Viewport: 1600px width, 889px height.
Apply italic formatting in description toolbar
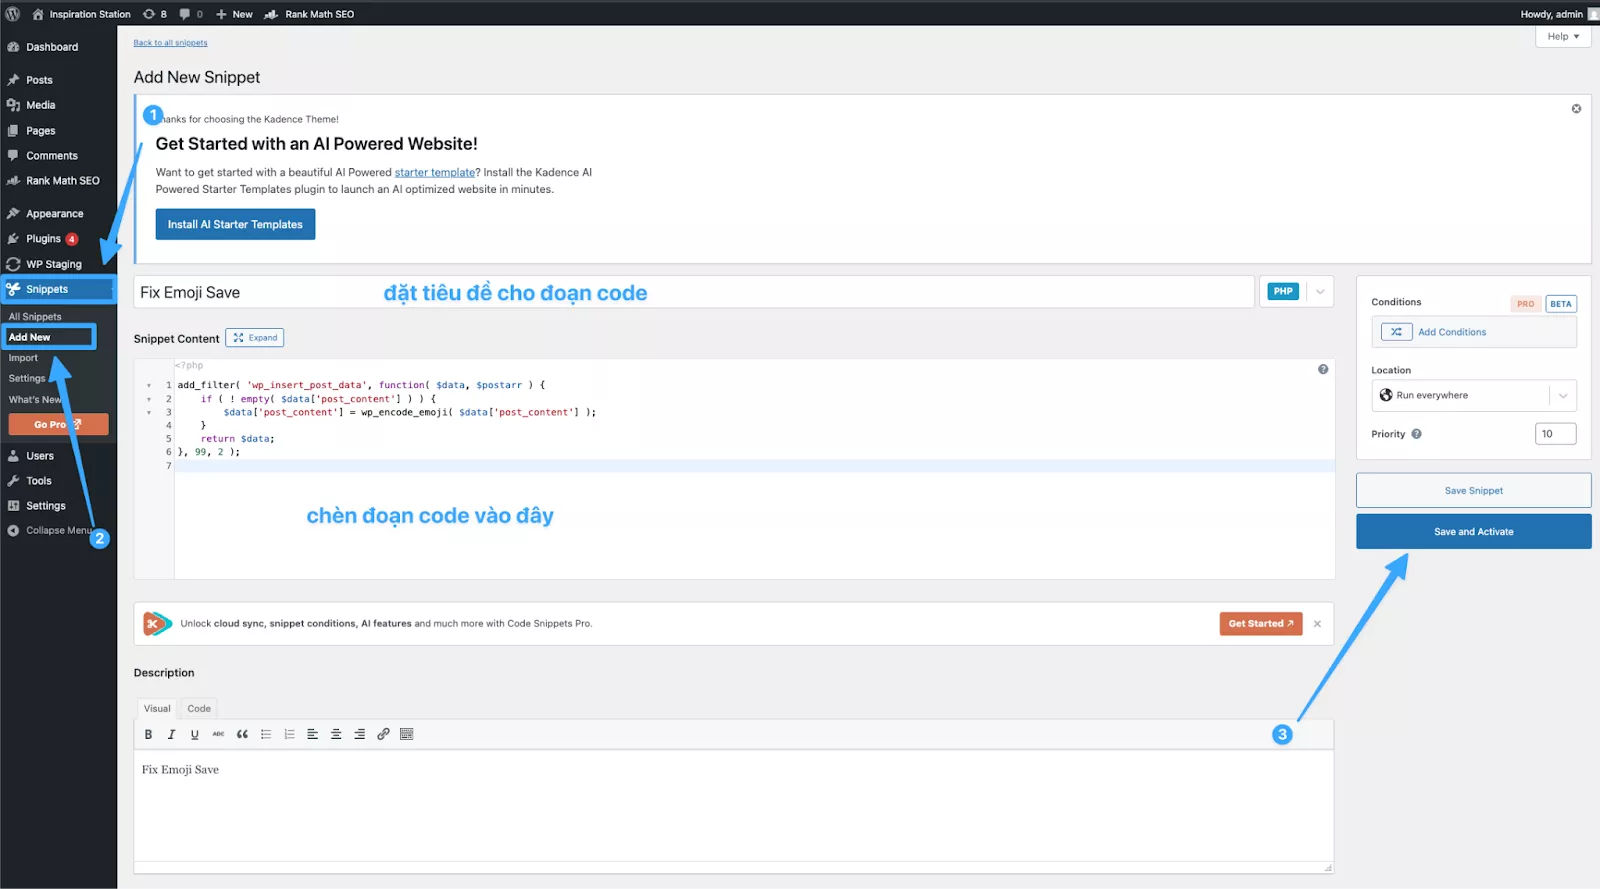pos(171,734)
